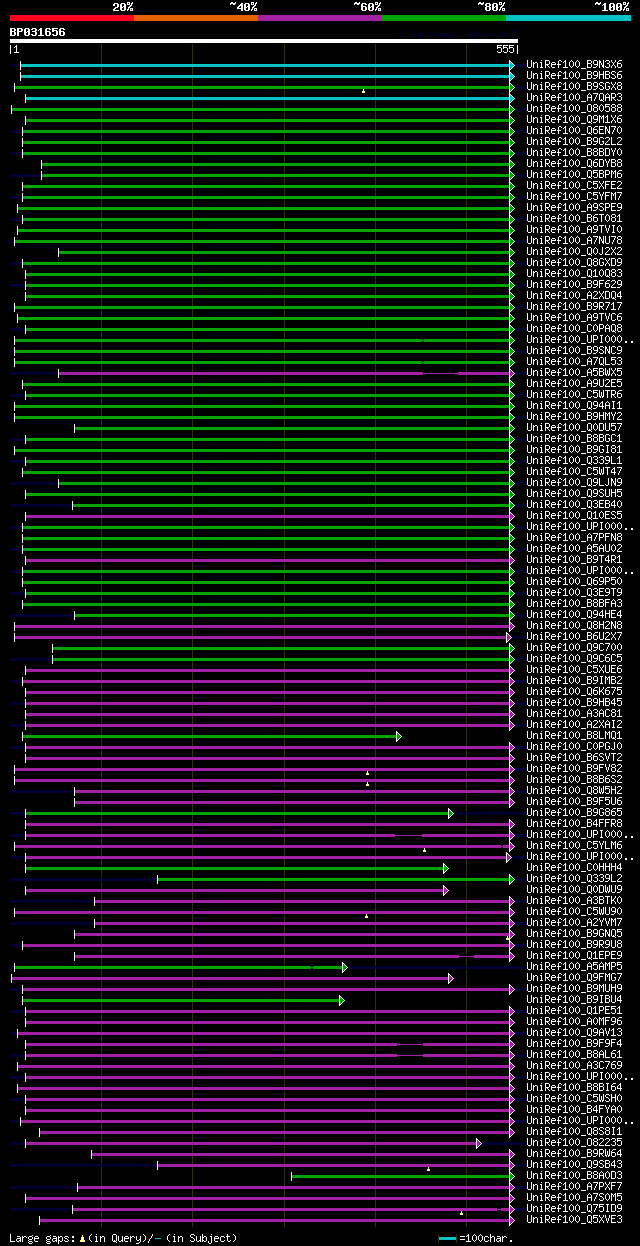Click alignment bar of UniRef100_Q0J2X2

pos(286,251)
